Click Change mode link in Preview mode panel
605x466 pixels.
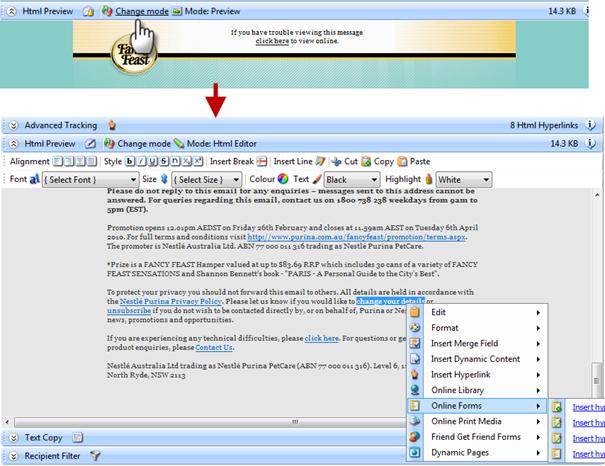click(142, 11)
